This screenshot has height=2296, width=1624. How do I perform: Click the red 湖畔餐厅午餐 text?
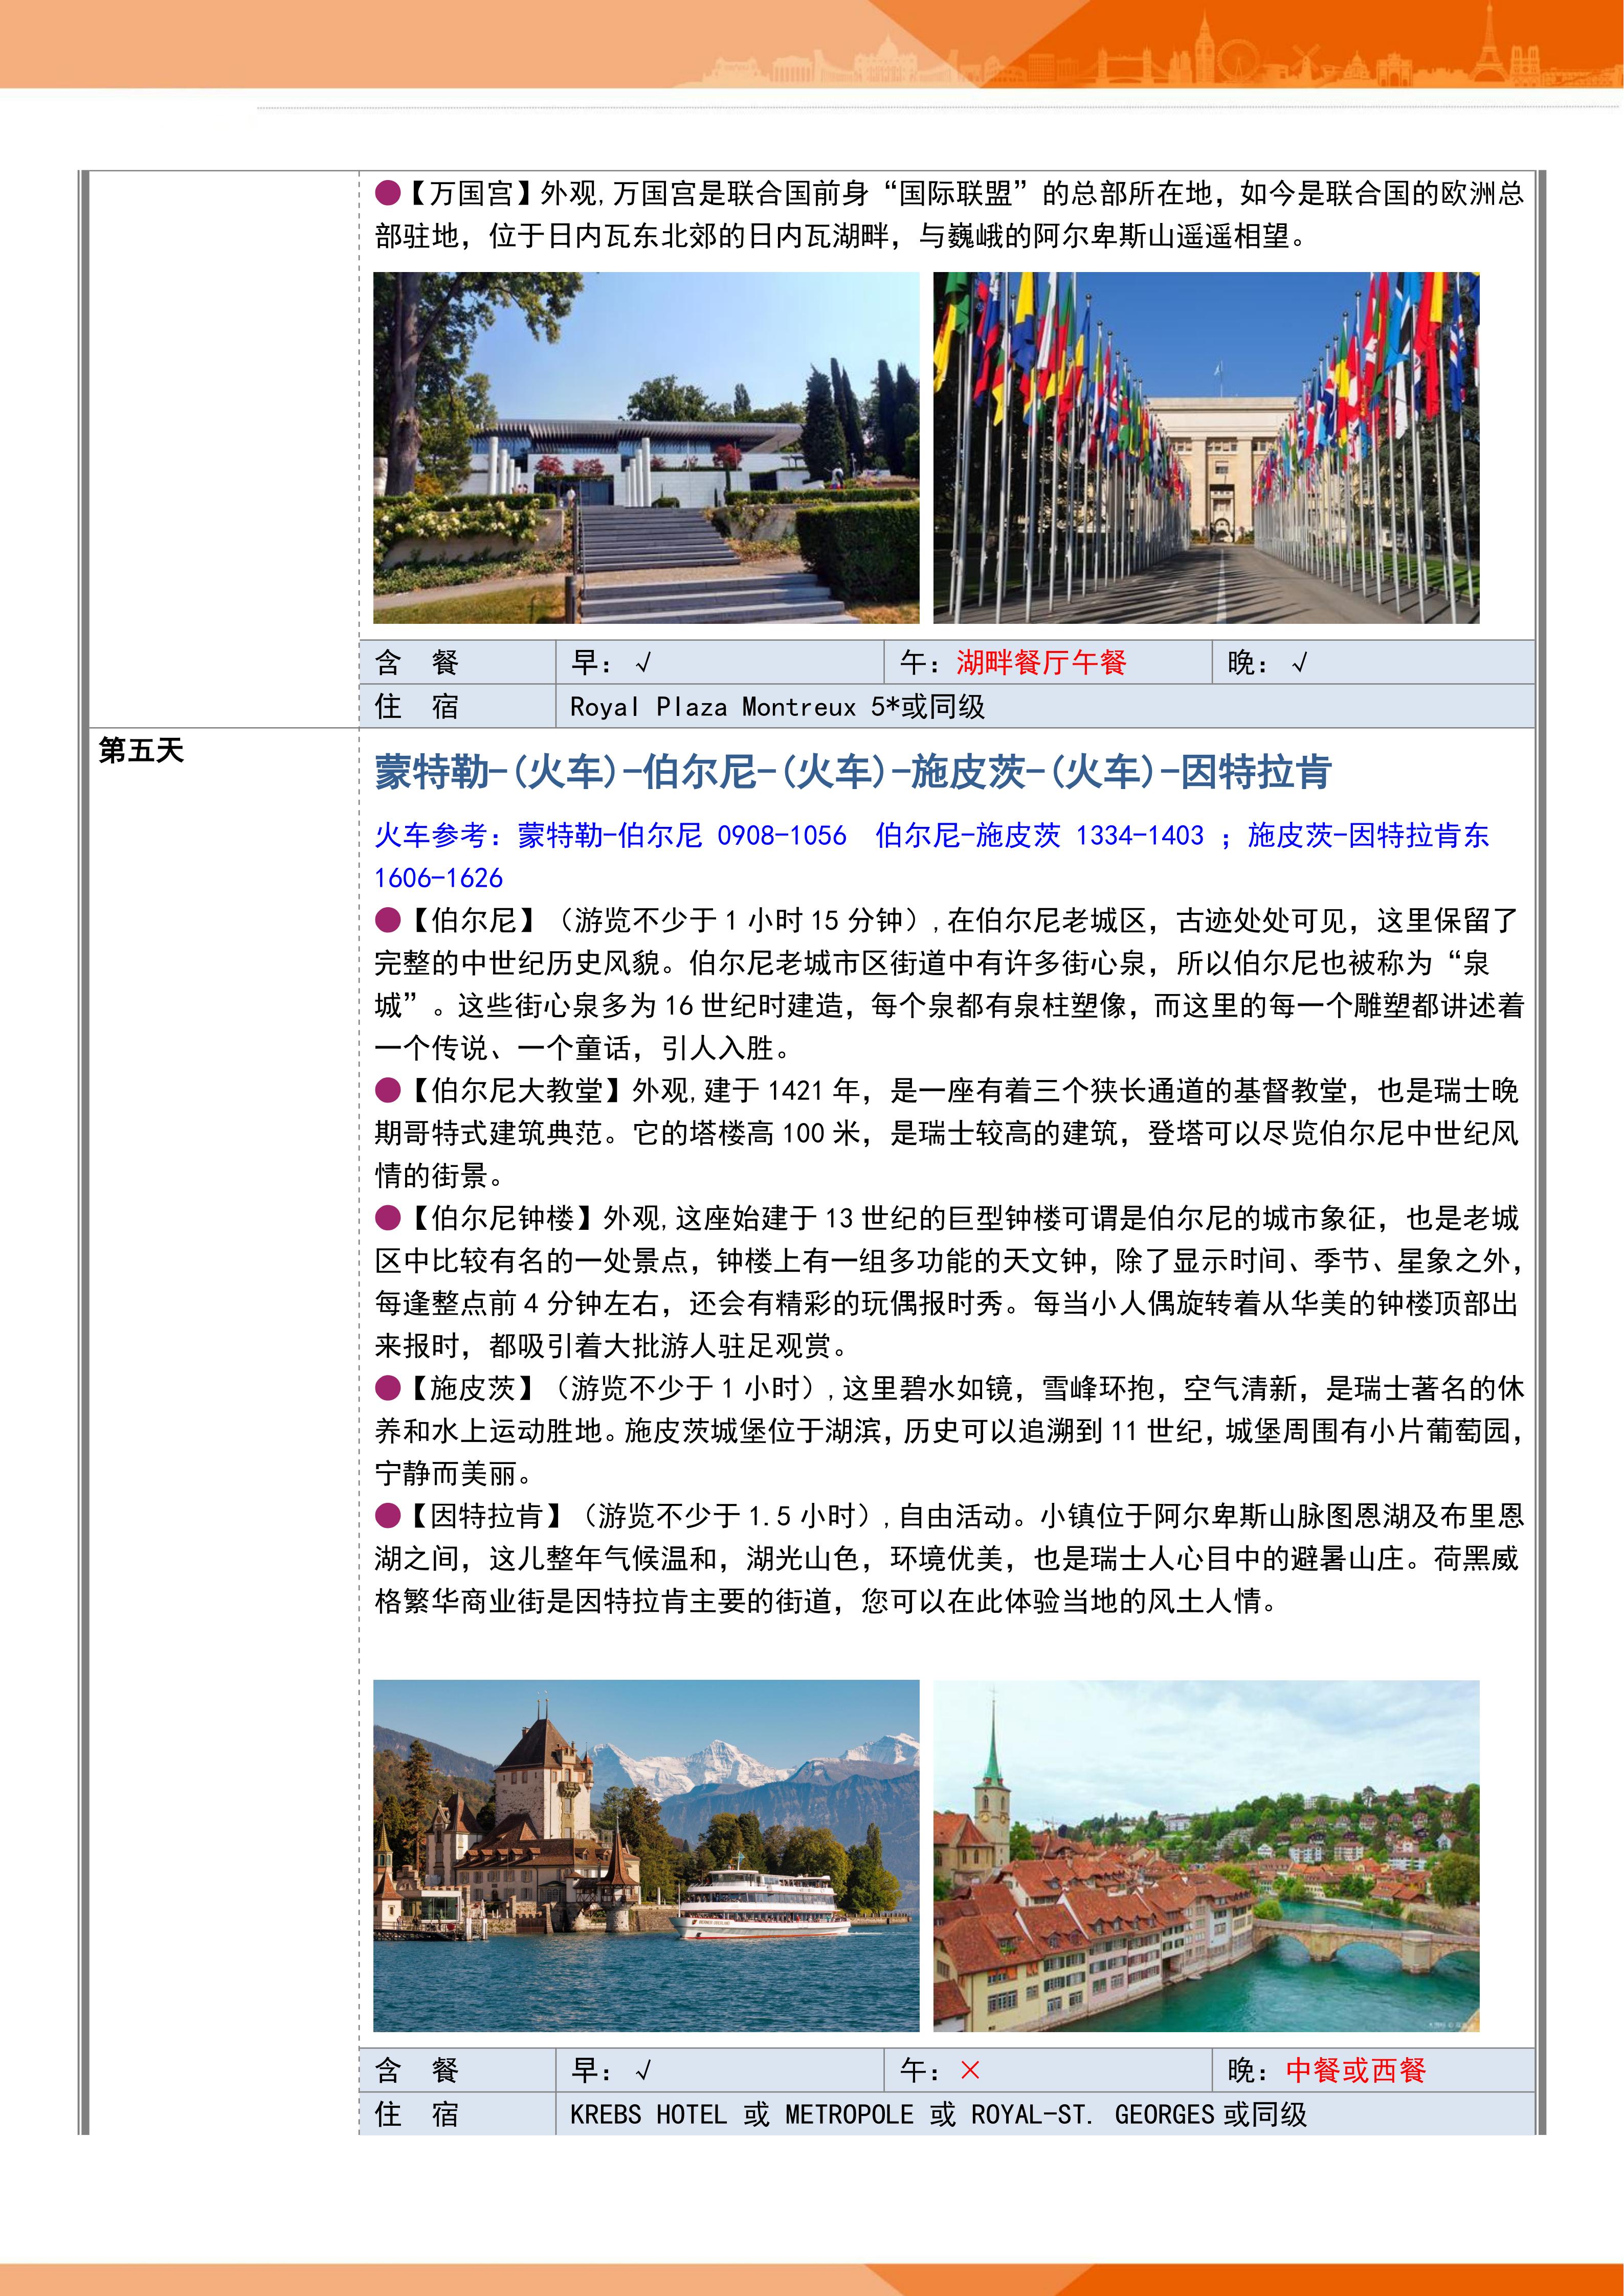[1040, 662]
